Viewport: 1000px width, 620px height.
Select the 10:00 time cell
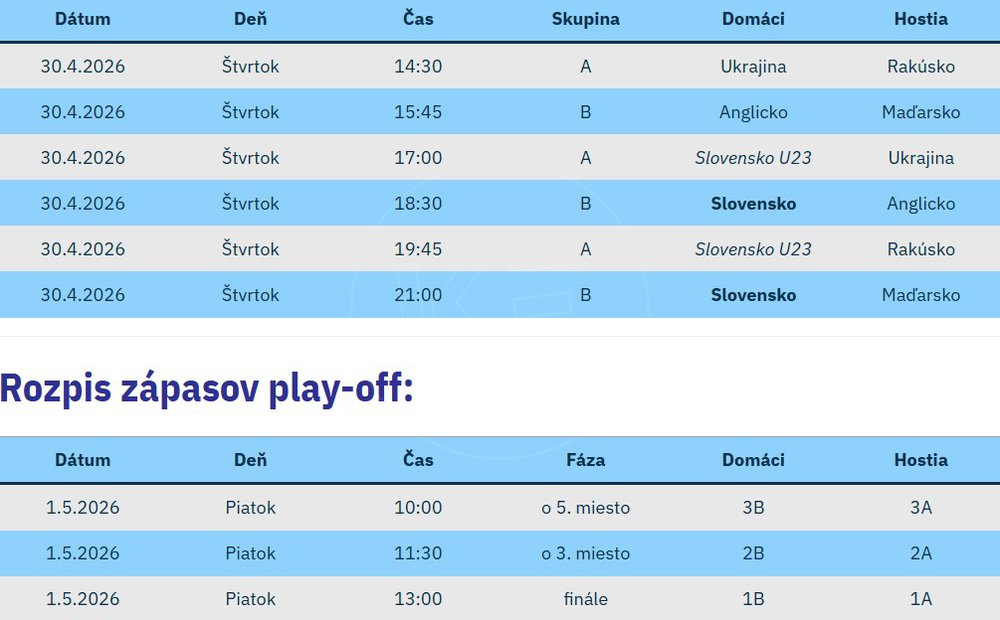tap(418, 508)
